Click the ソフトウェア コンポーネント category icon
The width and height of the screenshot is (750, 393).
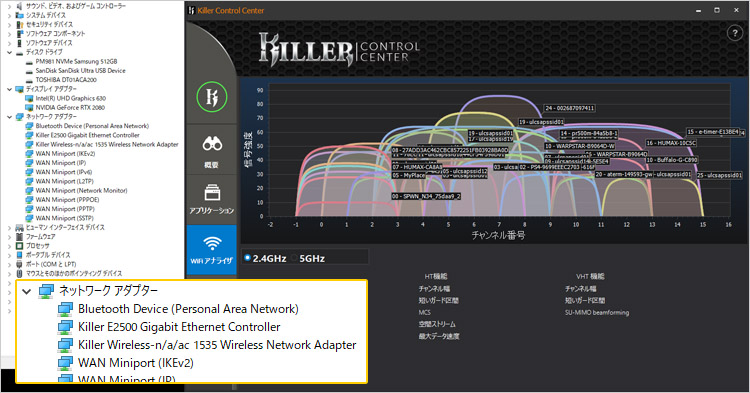pos(20,34)
